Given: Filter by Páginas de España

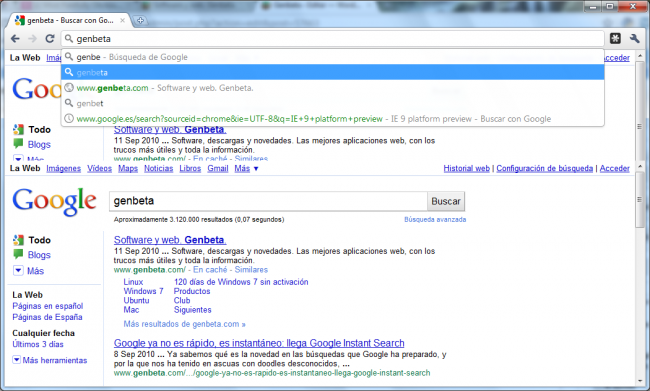Looking at the screenshot, I should tap(47, 317).
